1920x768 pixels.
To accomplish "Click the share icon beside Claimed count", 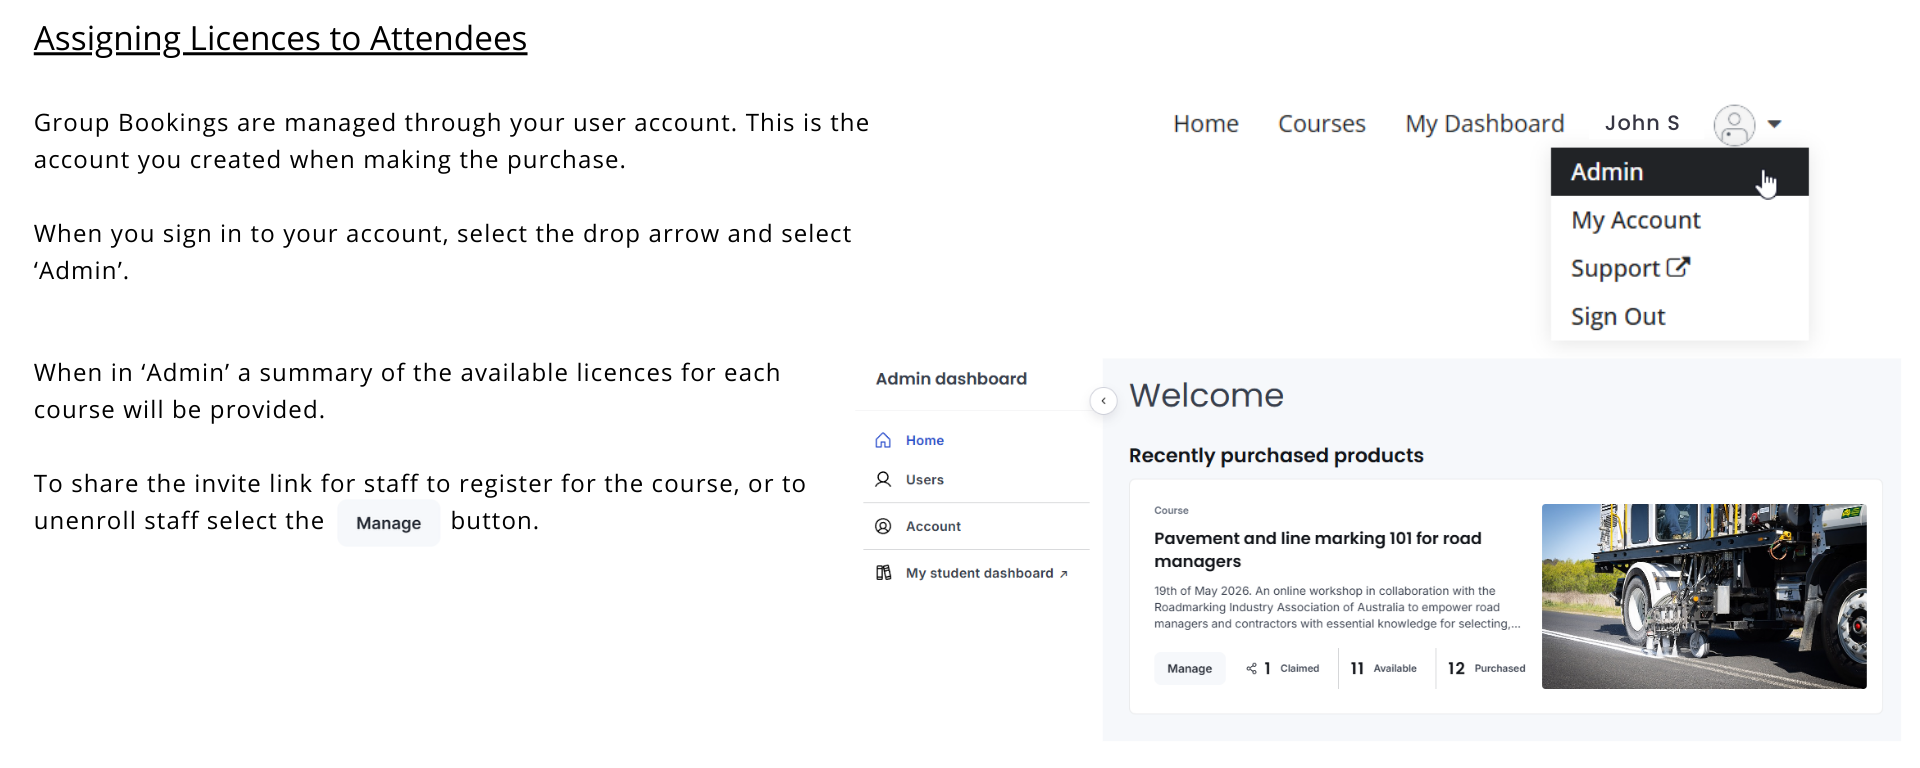I will click(x=1251, y=668).
